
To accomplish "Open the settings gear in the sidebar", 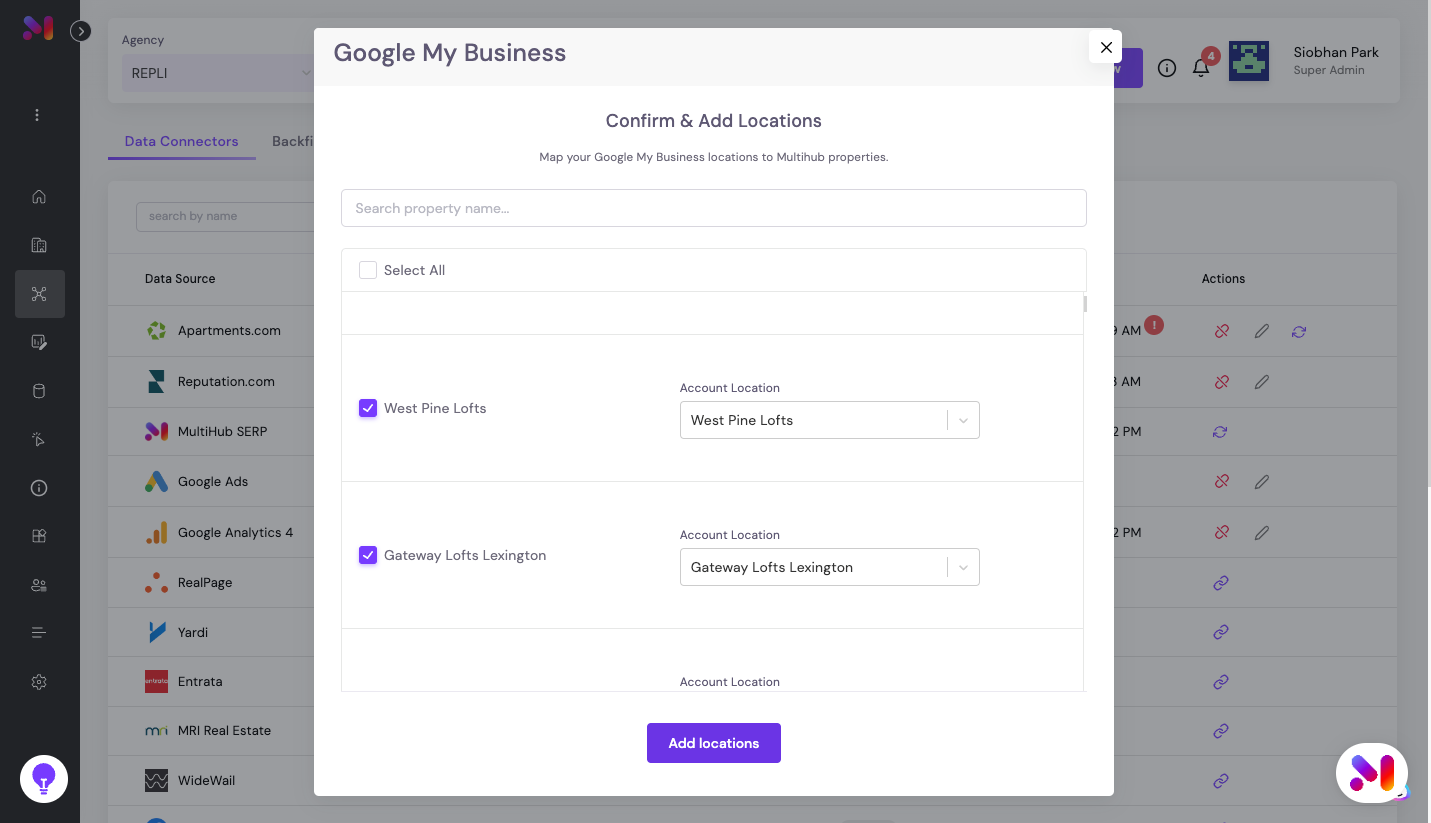I will 39,682.
